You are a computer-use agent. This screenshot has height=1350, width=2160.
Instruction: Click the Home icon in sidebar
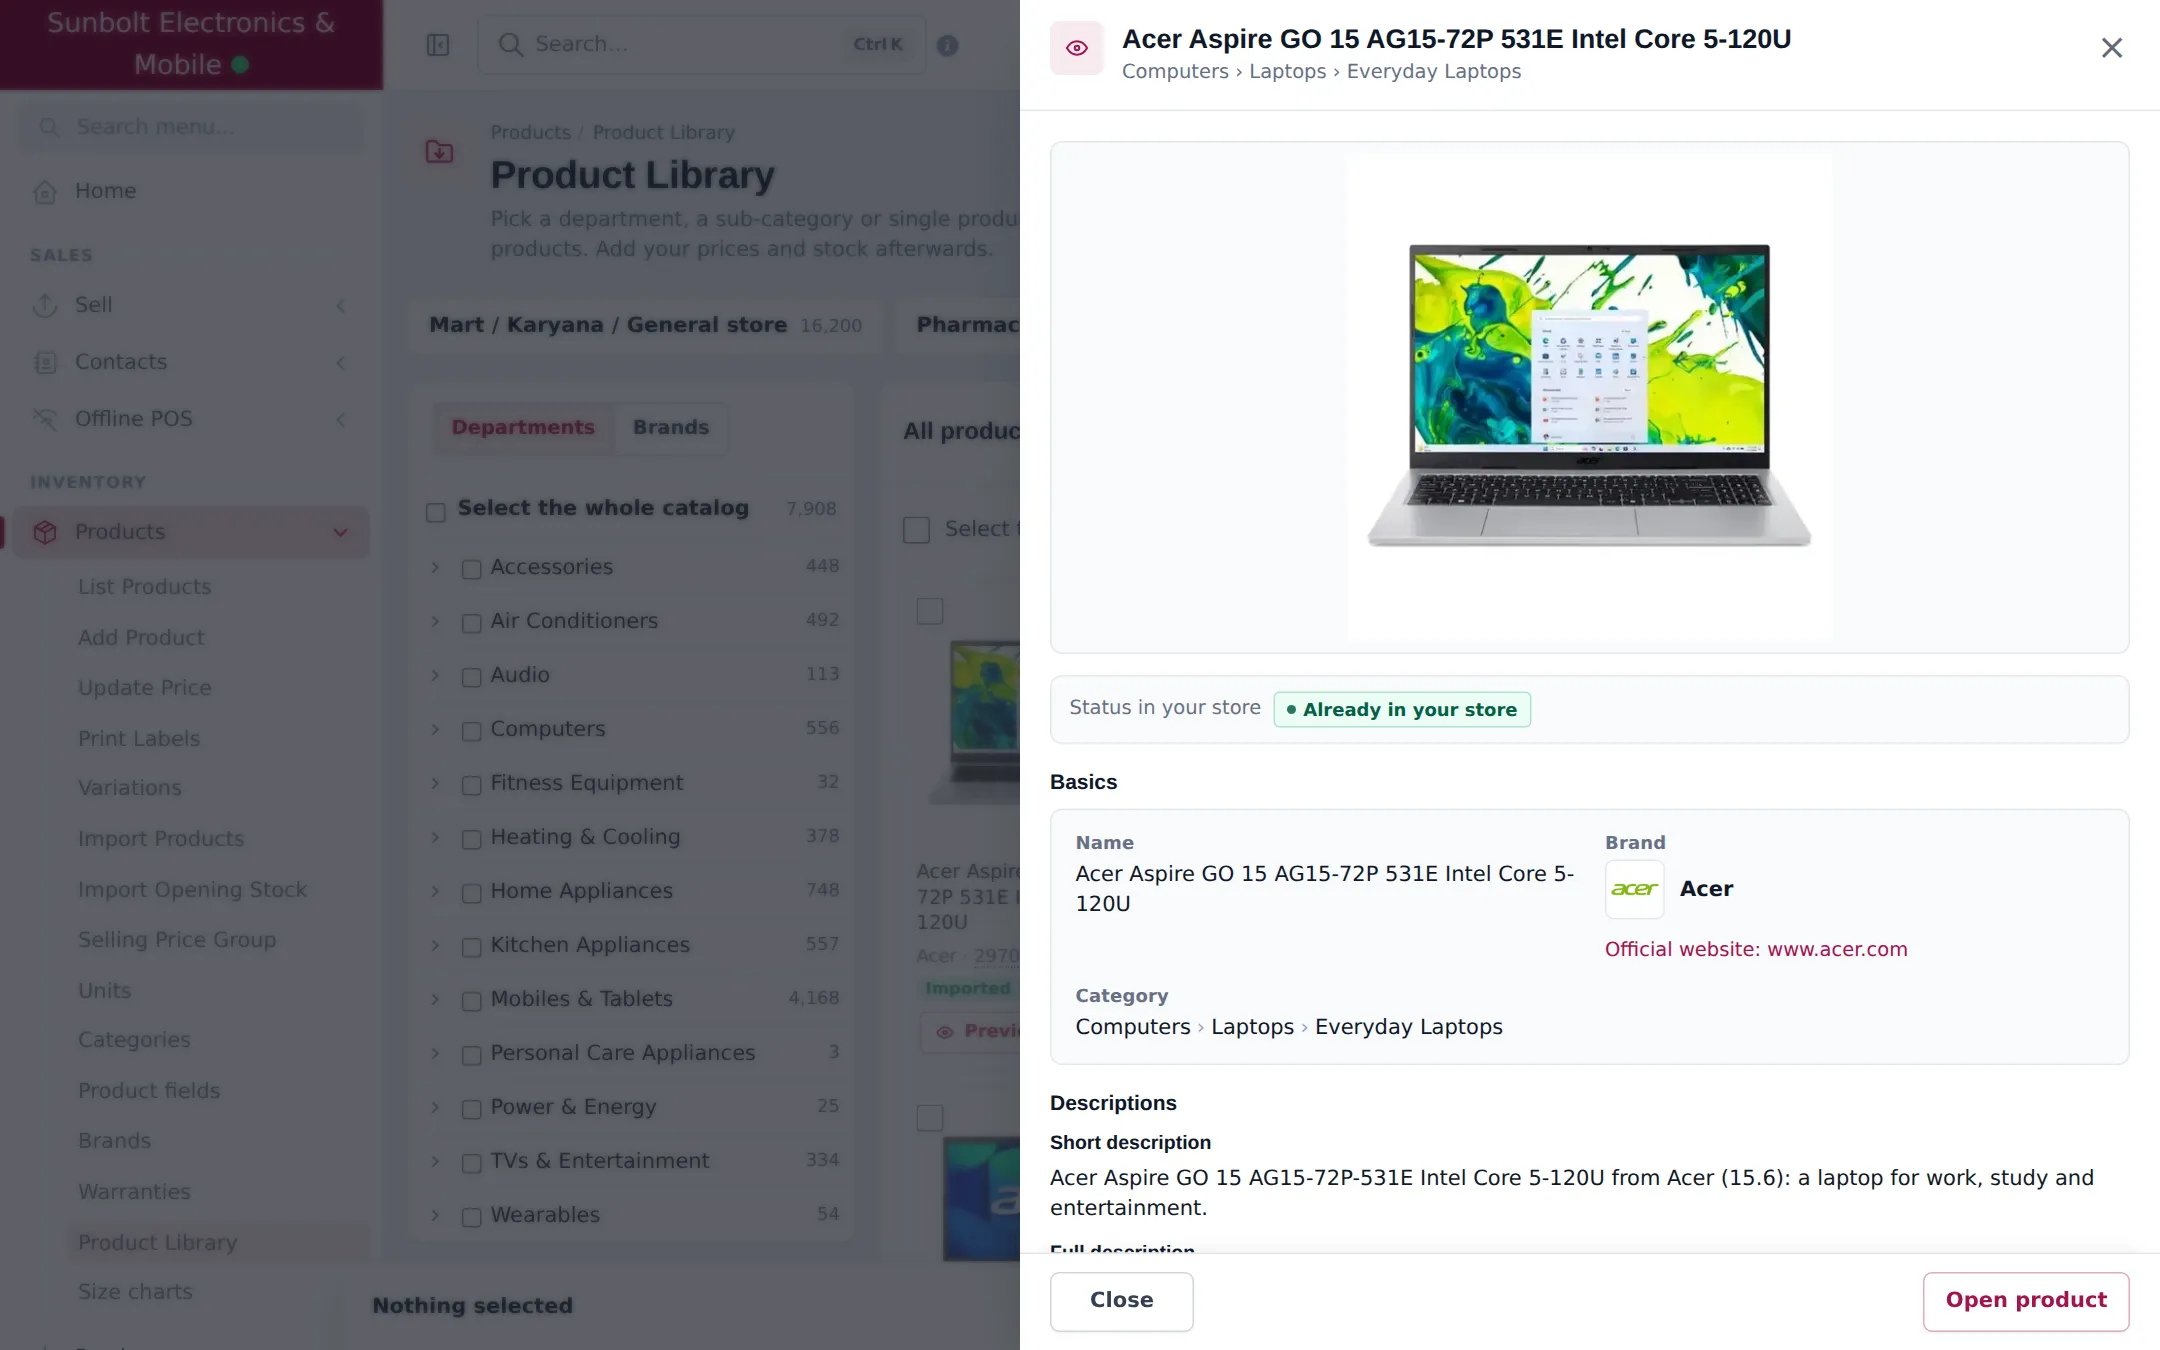click(45, 191)
